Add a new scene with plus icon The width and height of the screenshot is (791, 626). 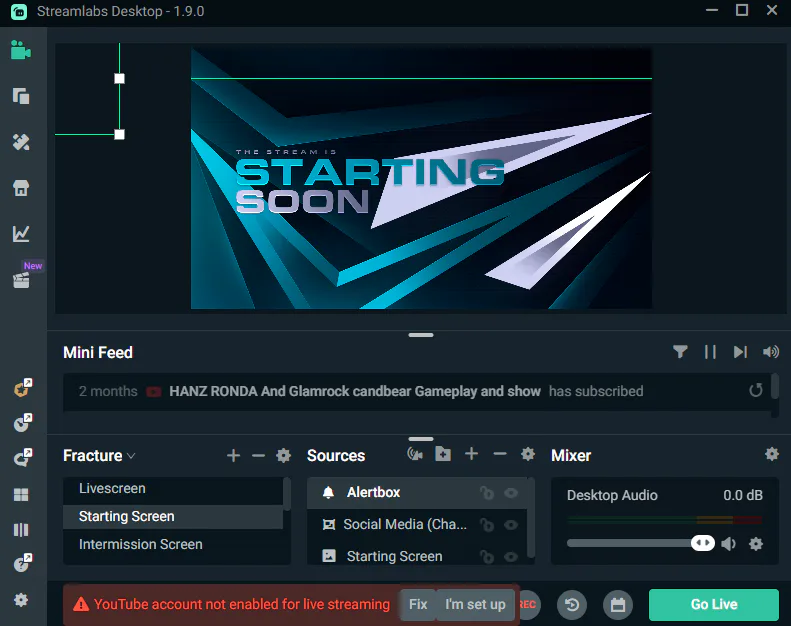click(x=233, y=456)
